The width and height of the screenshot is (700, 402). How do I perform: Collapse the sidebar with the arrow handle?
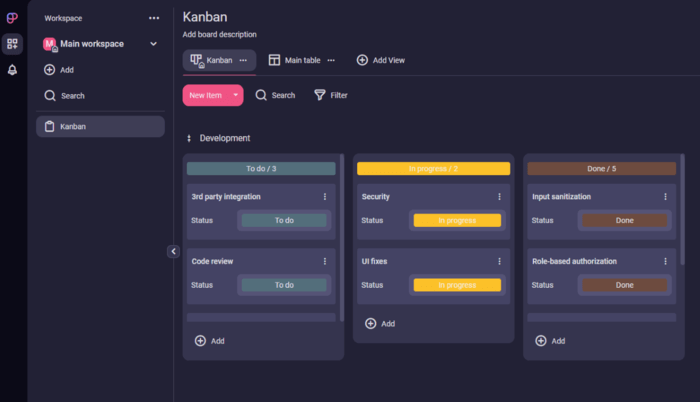[173, 252]
